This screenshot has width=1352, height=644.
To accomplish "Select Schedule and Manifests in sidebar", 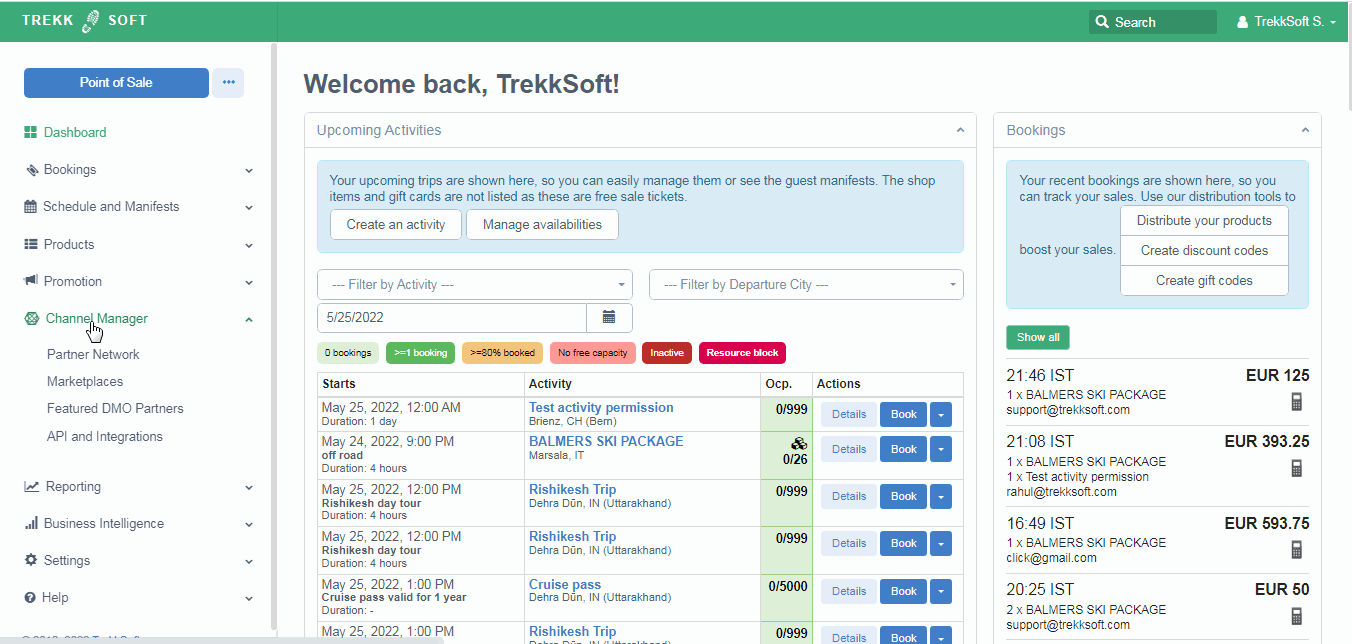I will (x=111, y=206).
